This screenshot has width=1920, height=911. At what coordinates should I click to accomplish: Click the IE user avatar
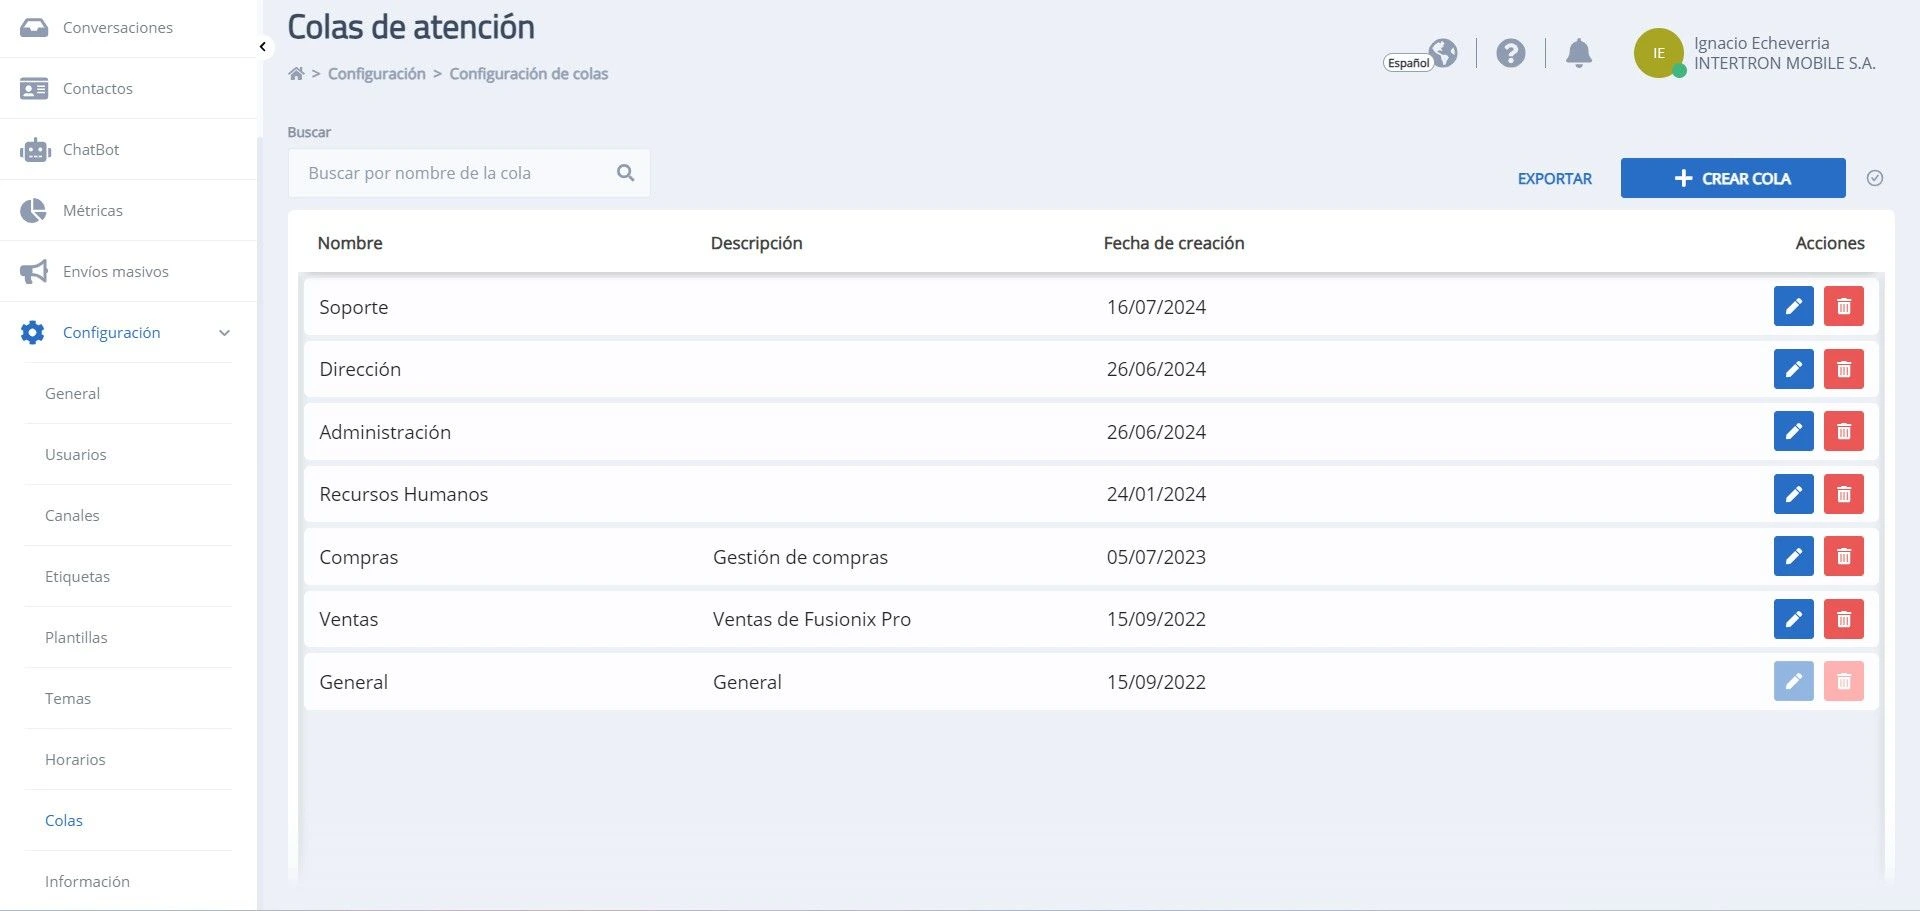1658,53
